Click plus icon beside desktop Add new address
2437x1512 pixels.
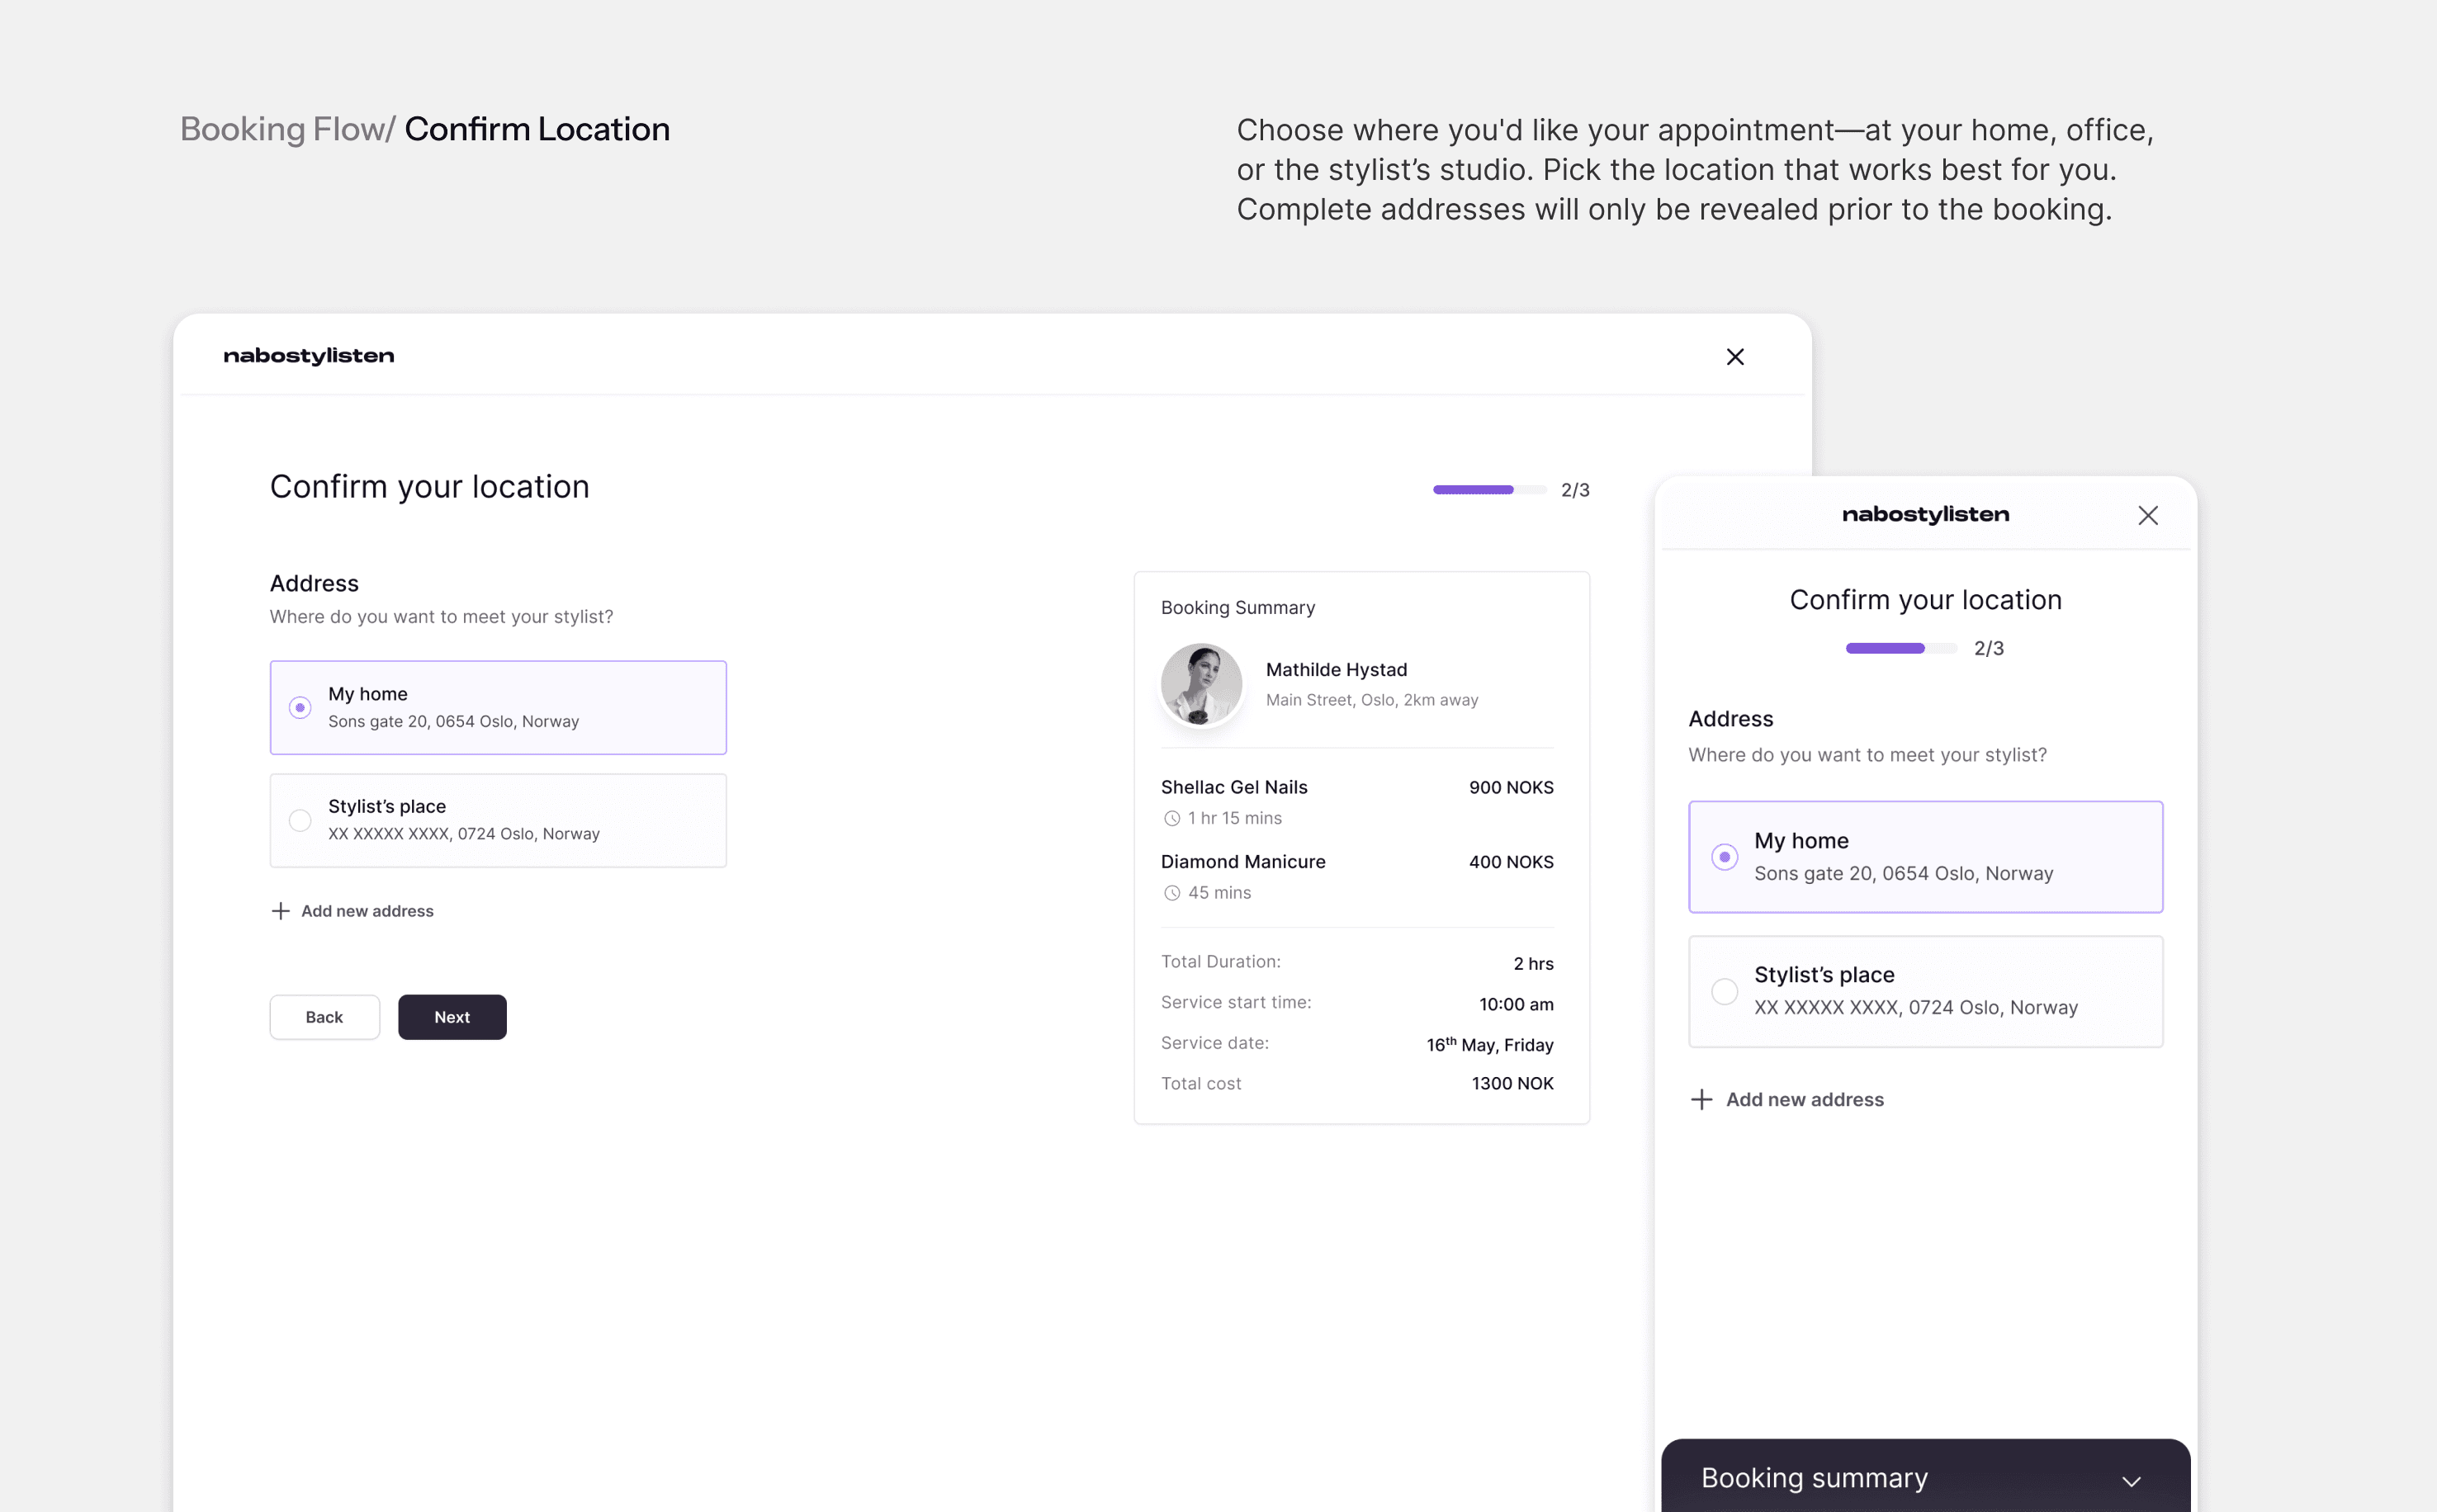point(281,911)
